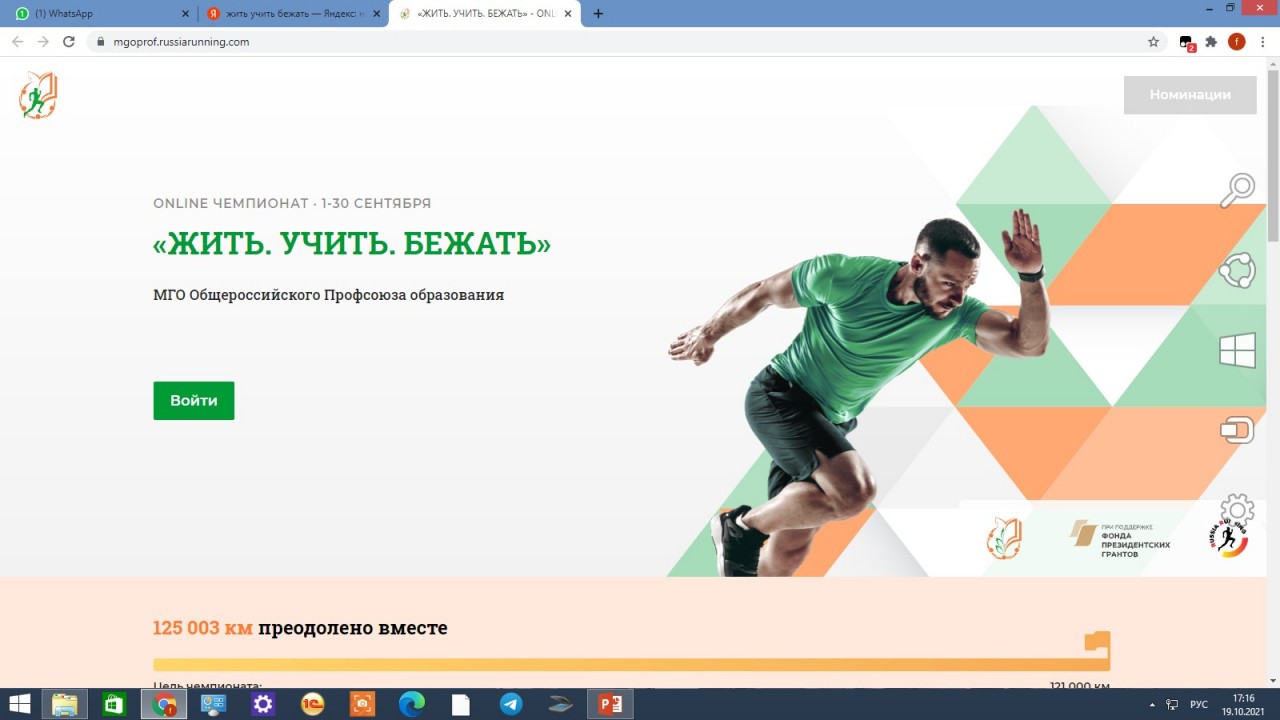Viewport: 1280px width, 720px height.
Task: Open the RUS language selector in the tray
Action: [x=1201, y=704]
